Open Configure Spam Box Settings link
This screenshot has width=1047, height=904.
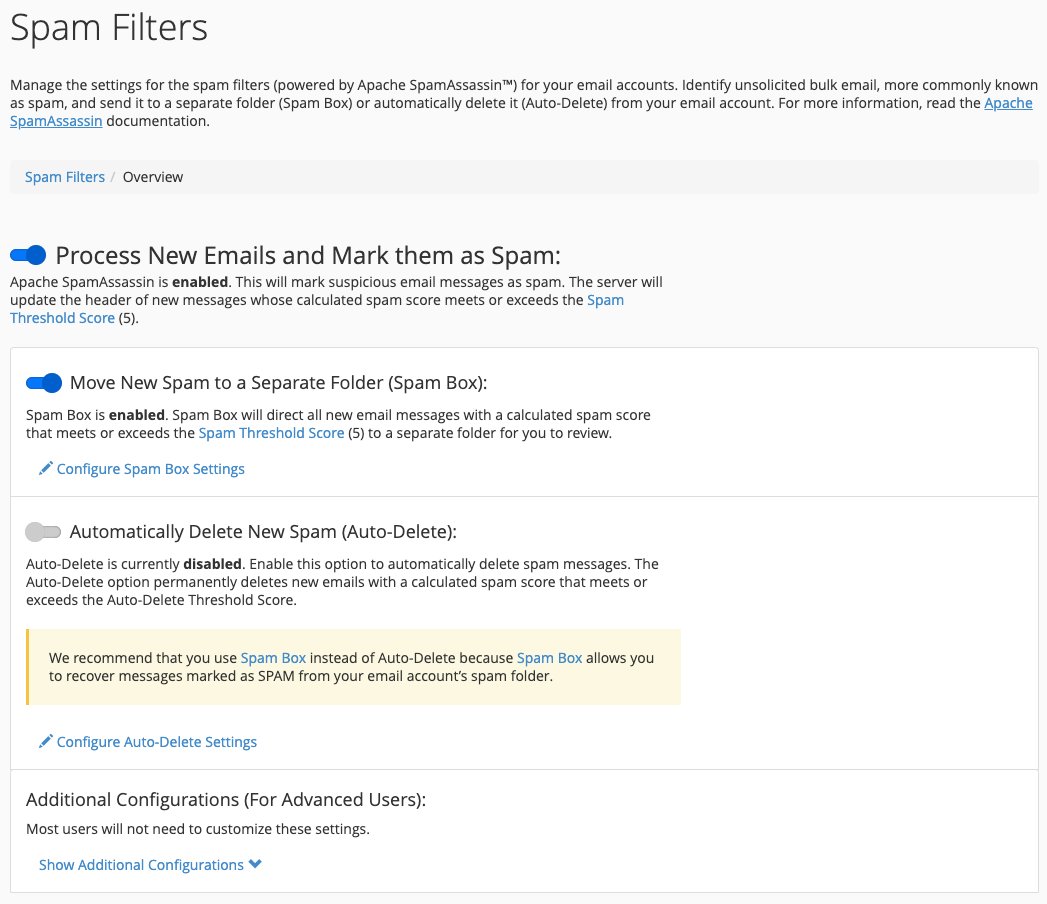point(150,469)
